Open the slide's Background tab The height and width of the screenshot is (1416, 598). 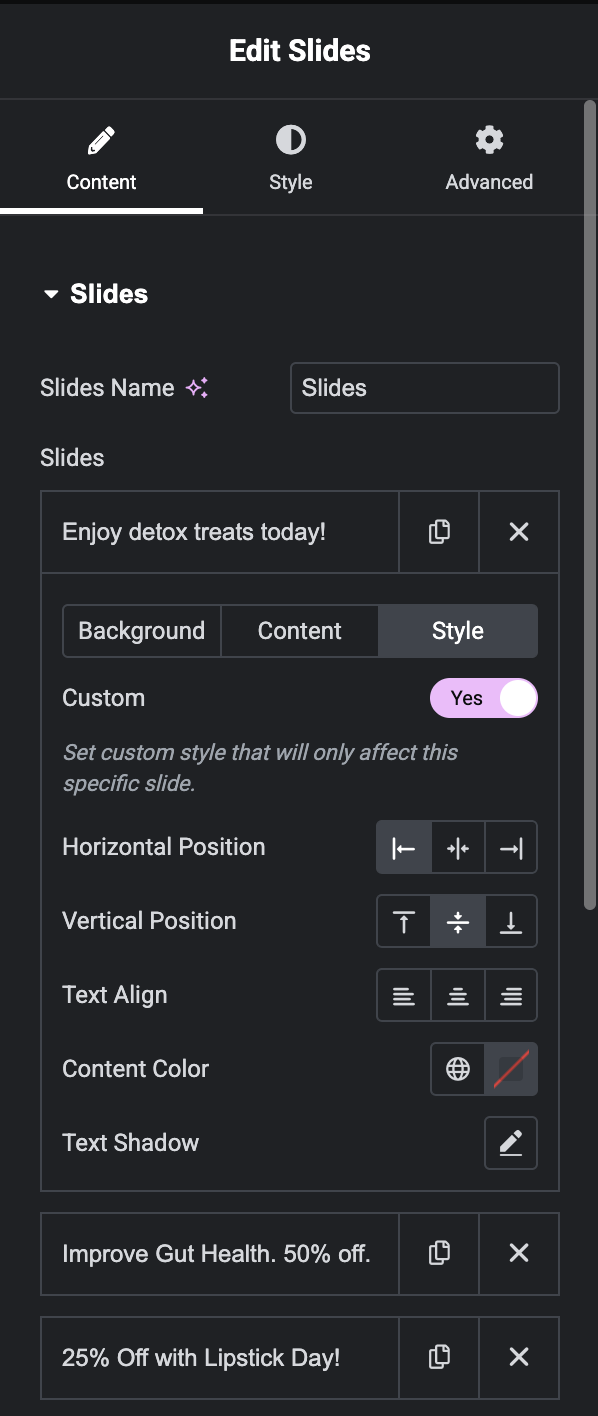point(142,631)
